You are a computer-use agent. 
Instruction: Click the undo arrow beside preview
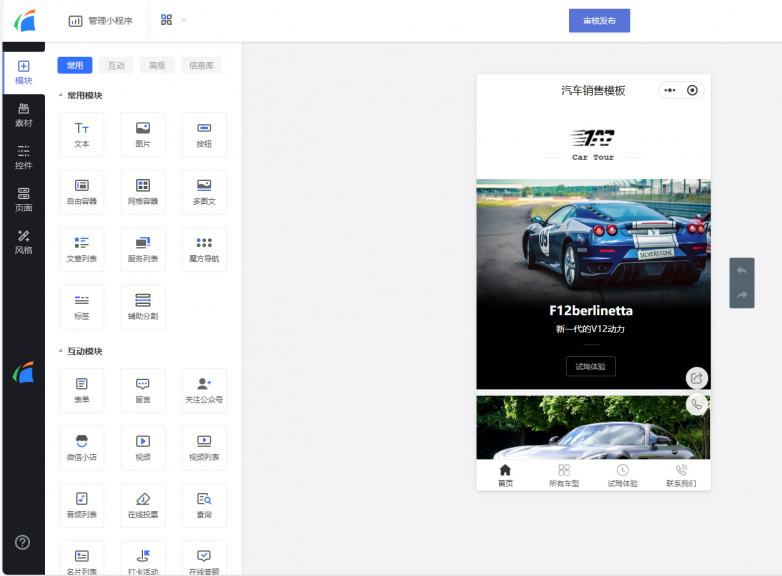coord(742,271)
